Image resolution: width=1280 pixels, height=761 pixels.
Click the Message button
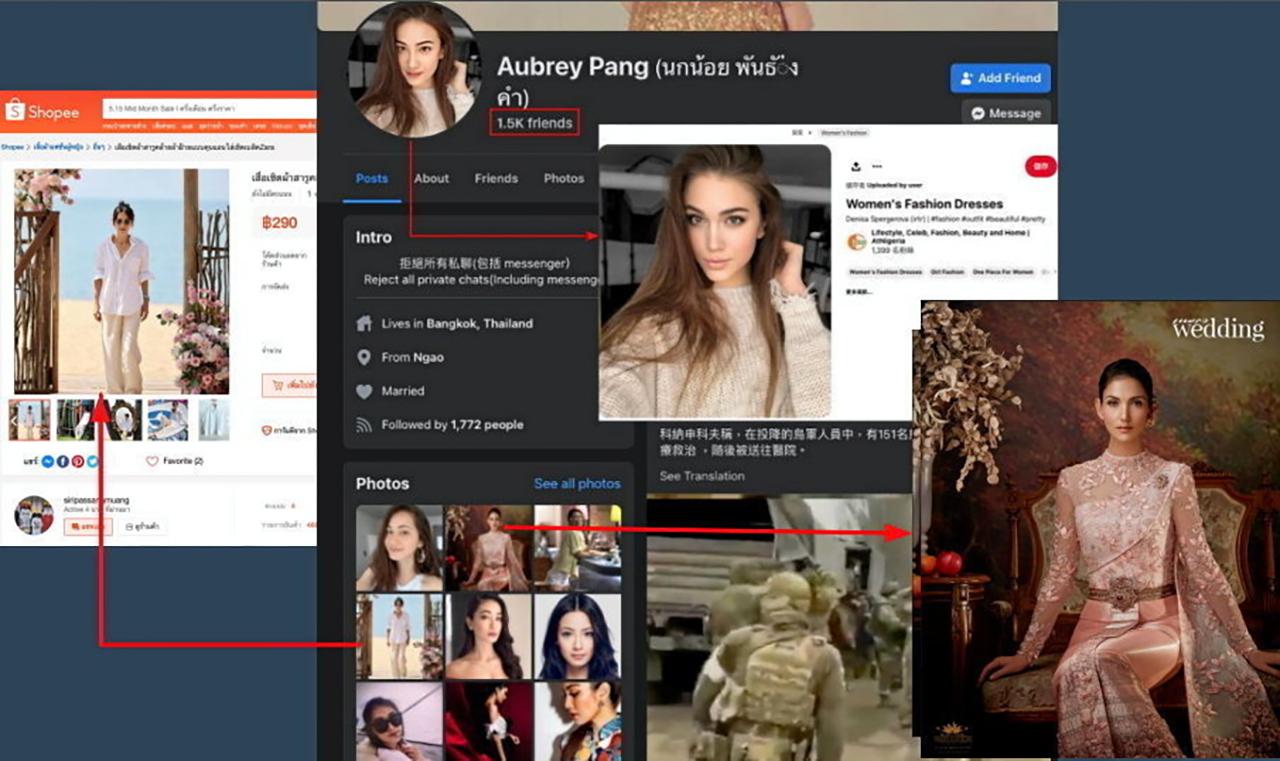coord(1006,113)
